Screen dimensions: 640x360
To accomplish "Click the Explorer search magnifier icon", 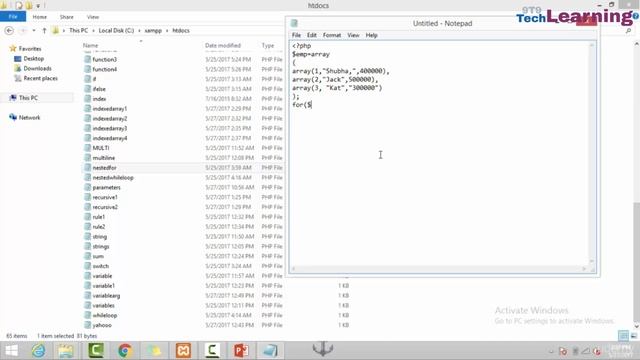I will click(x=629, y=31).
